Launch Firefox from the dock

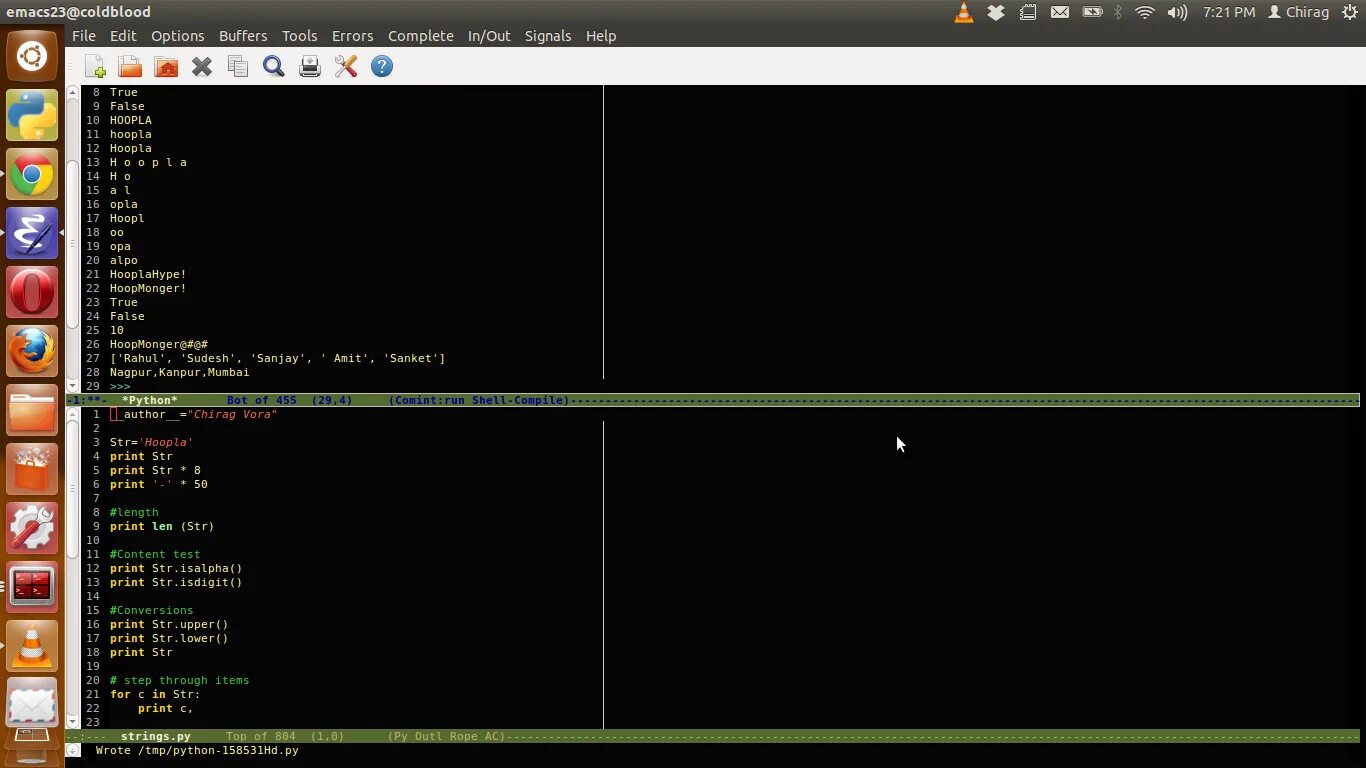click(32, 352)
